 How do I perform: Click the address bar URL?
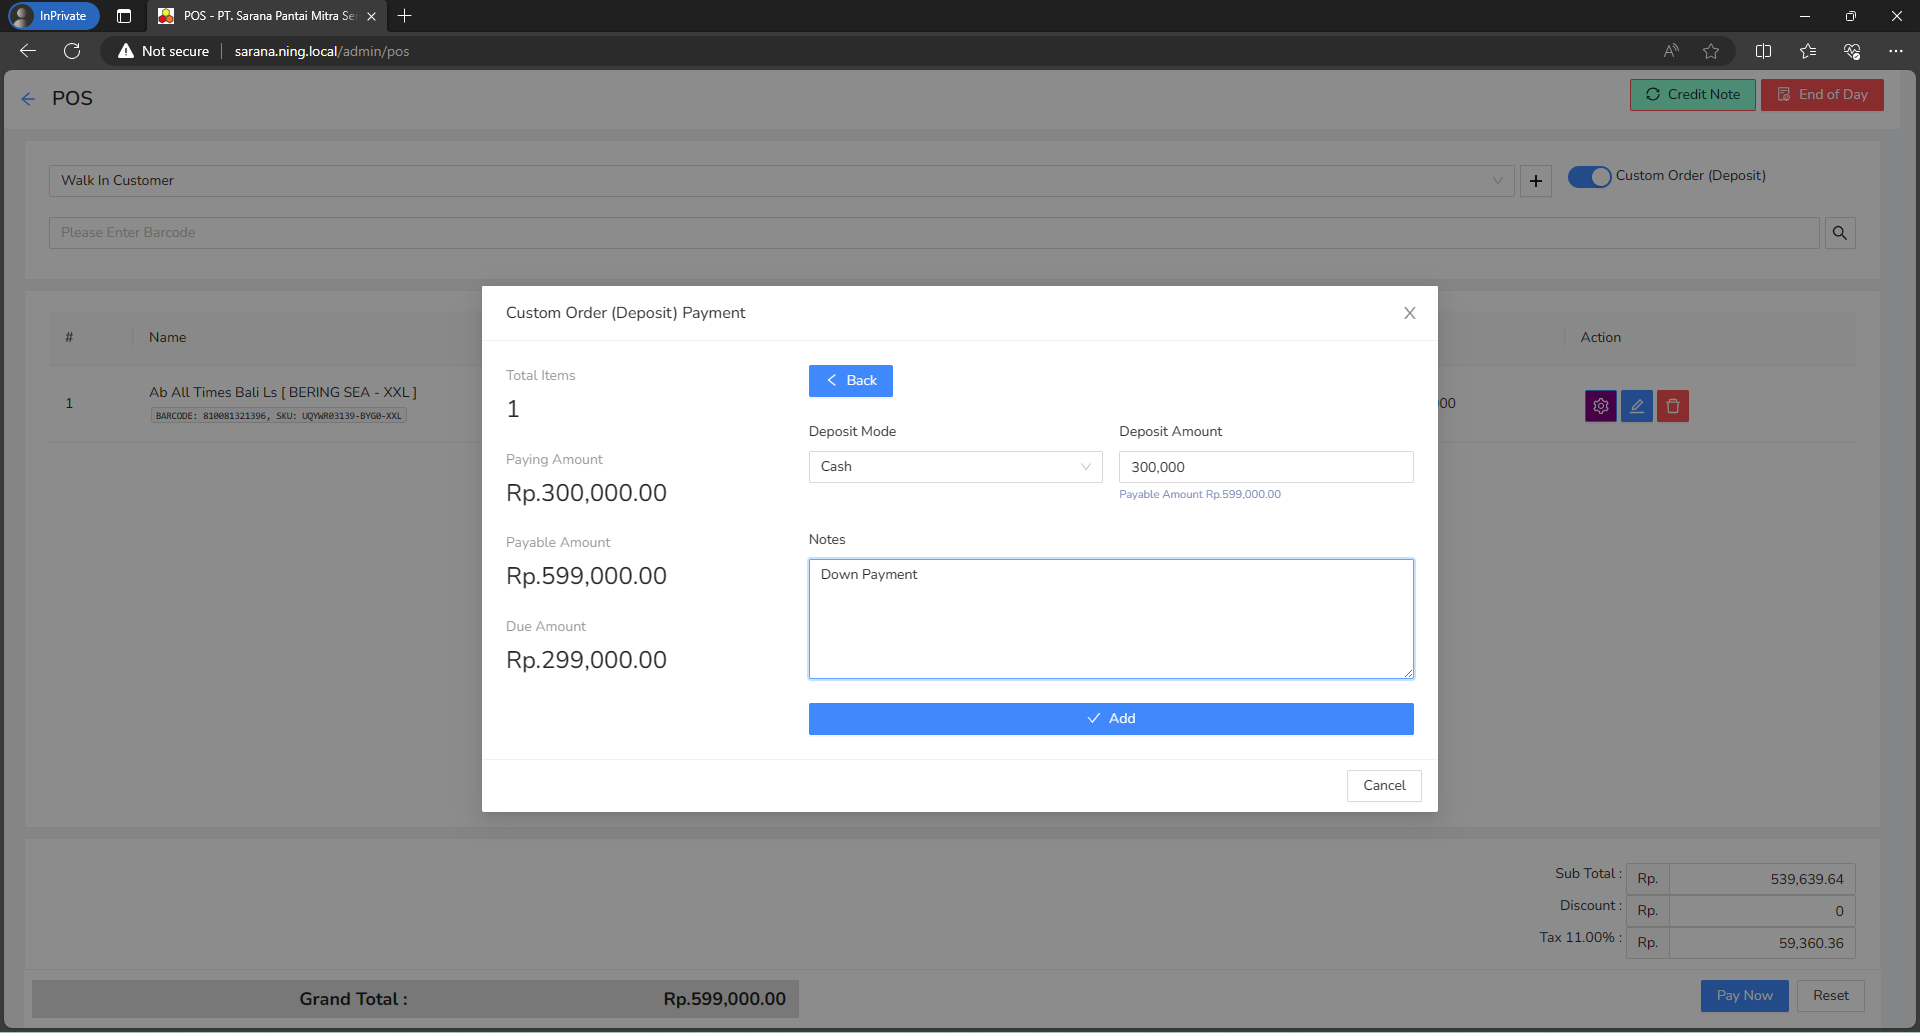click(x=322, y=51)
